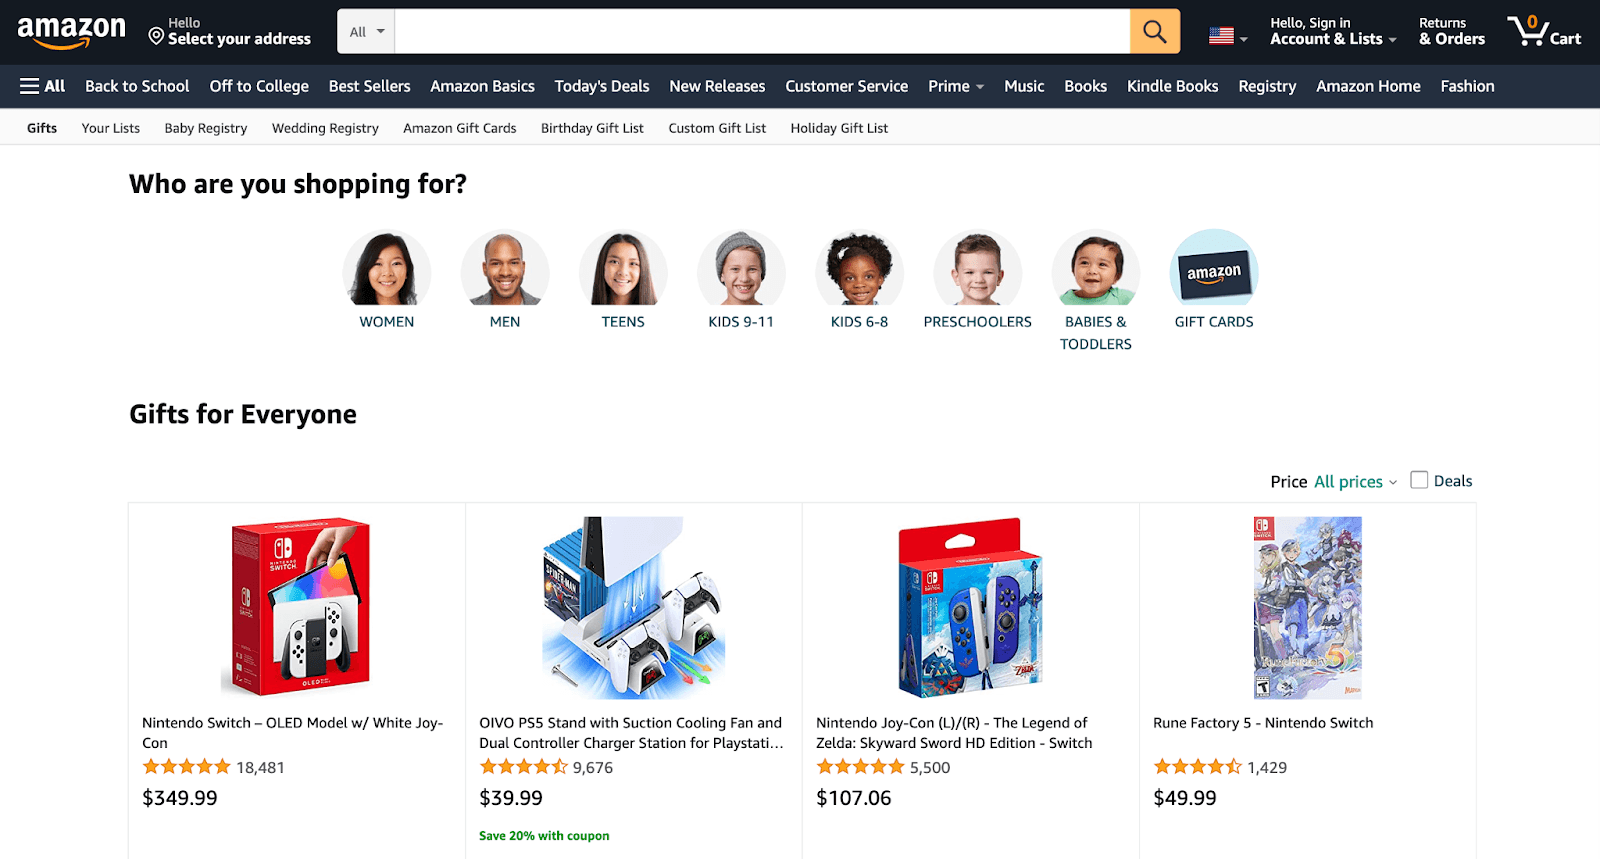
Task: Open the All search category dropdown
Action: (366, 32)
